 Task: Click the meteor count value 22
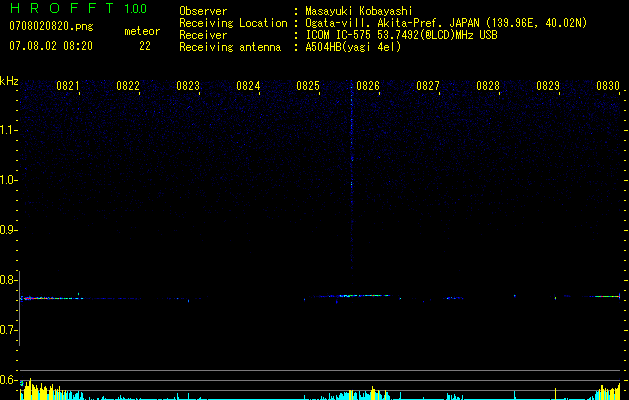(x=145, y=46)
